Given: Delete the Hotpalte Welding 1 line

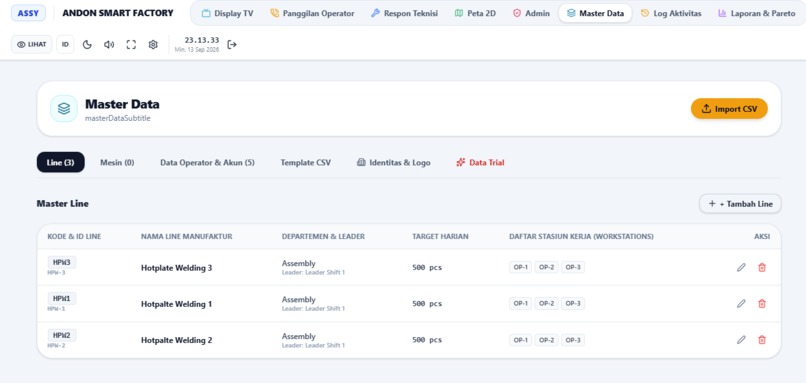Looking at the screenshot, I should coord(762,304).
